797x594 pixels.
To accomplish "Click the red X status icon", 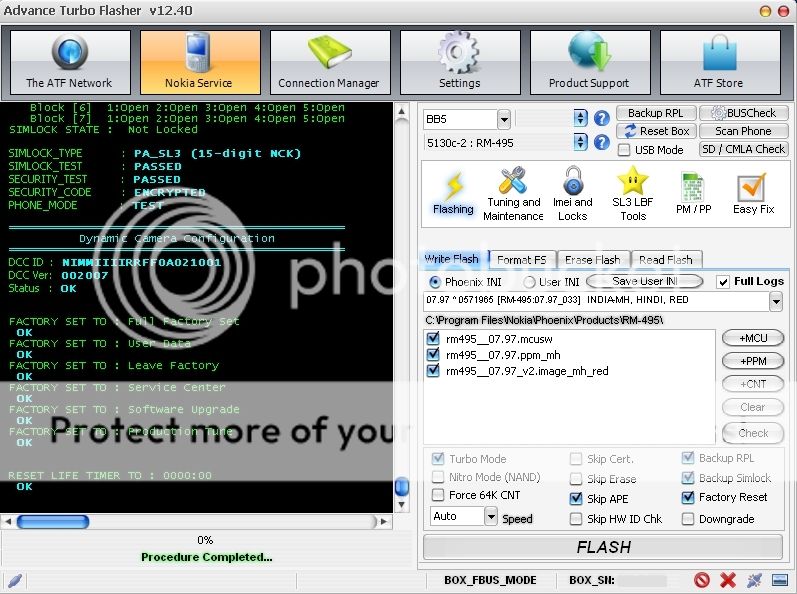I will [728, 580].
